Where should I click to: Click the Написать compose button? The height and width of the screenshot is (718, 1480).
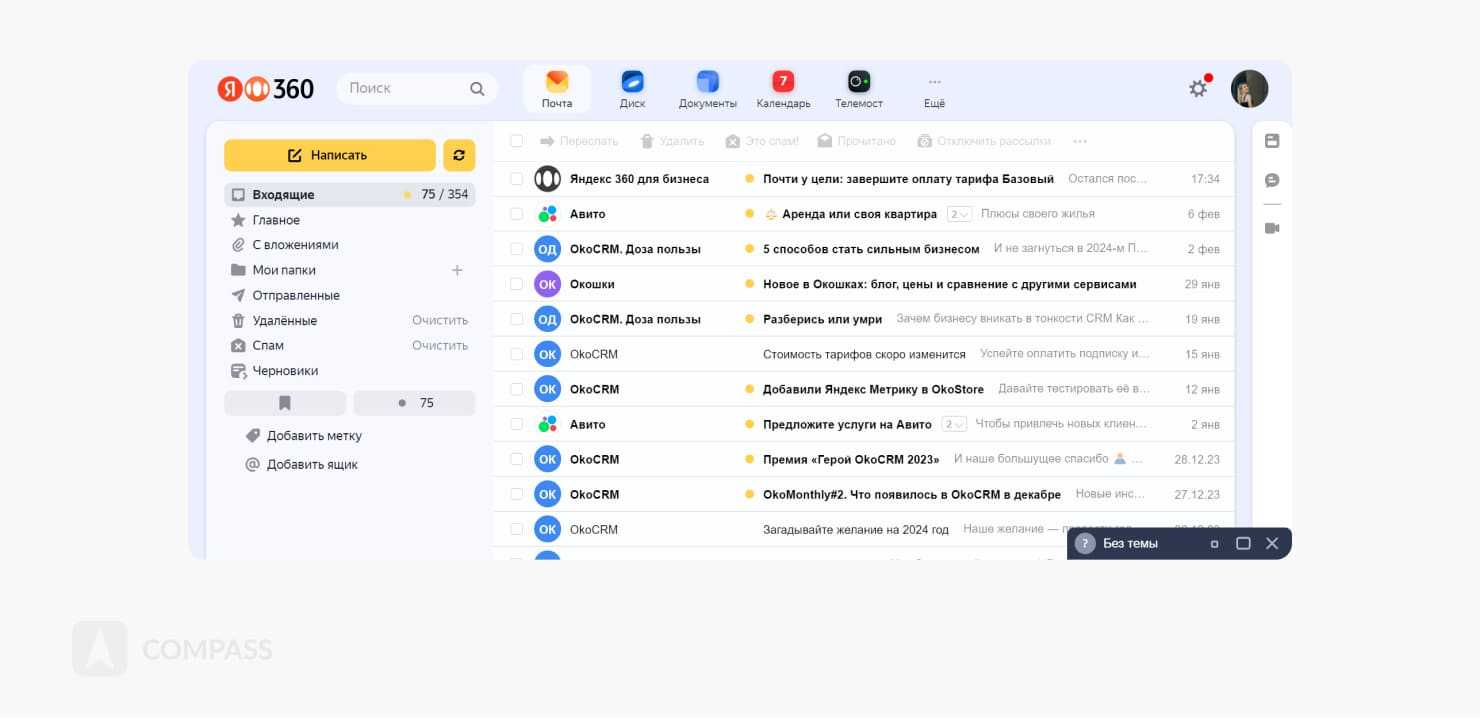tap(329, 155)
